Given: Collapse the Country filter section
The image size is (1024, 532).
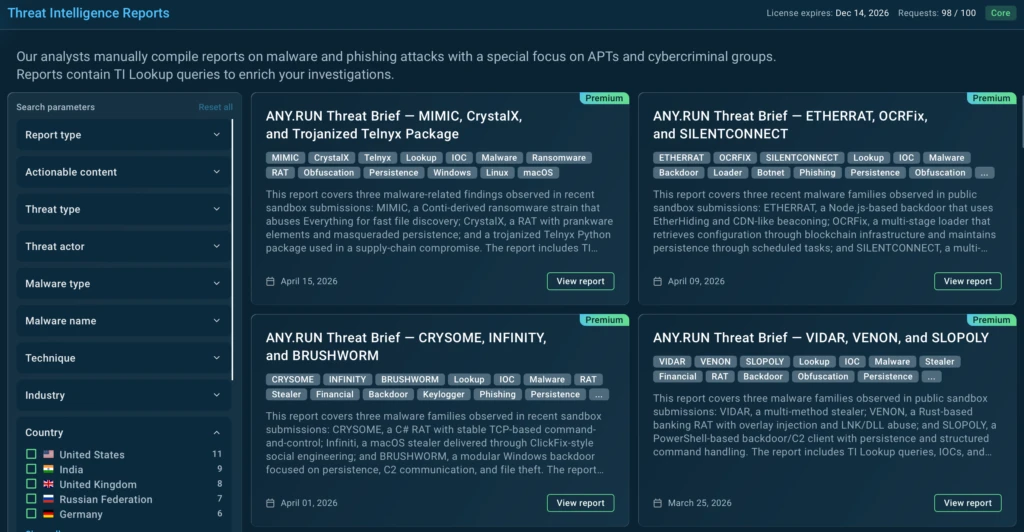Looking at the screenshot, I should click(x=216, y=433).
